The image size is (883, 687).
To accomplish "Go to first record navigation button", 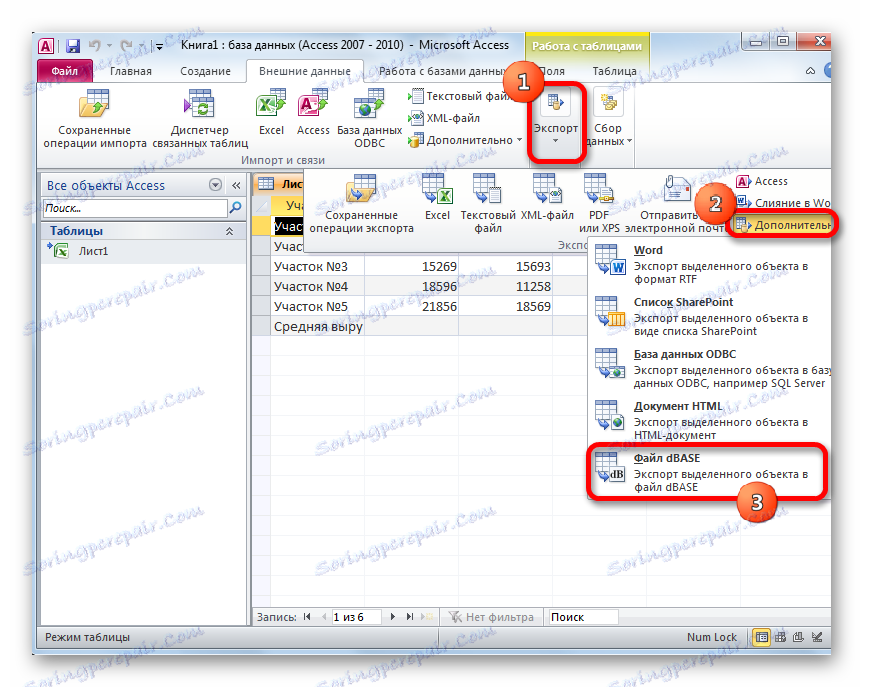I will [x=307, y=617].
